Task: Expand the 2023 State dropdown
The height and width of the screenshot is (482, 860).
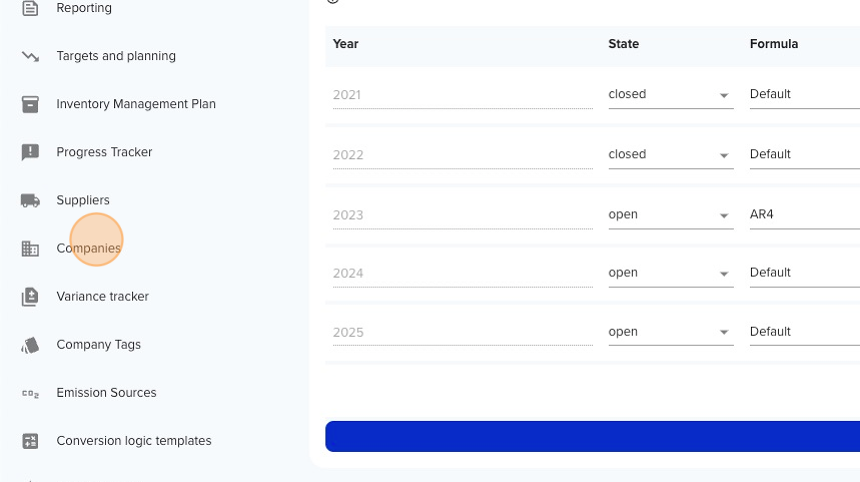Action: coord(671,216)
